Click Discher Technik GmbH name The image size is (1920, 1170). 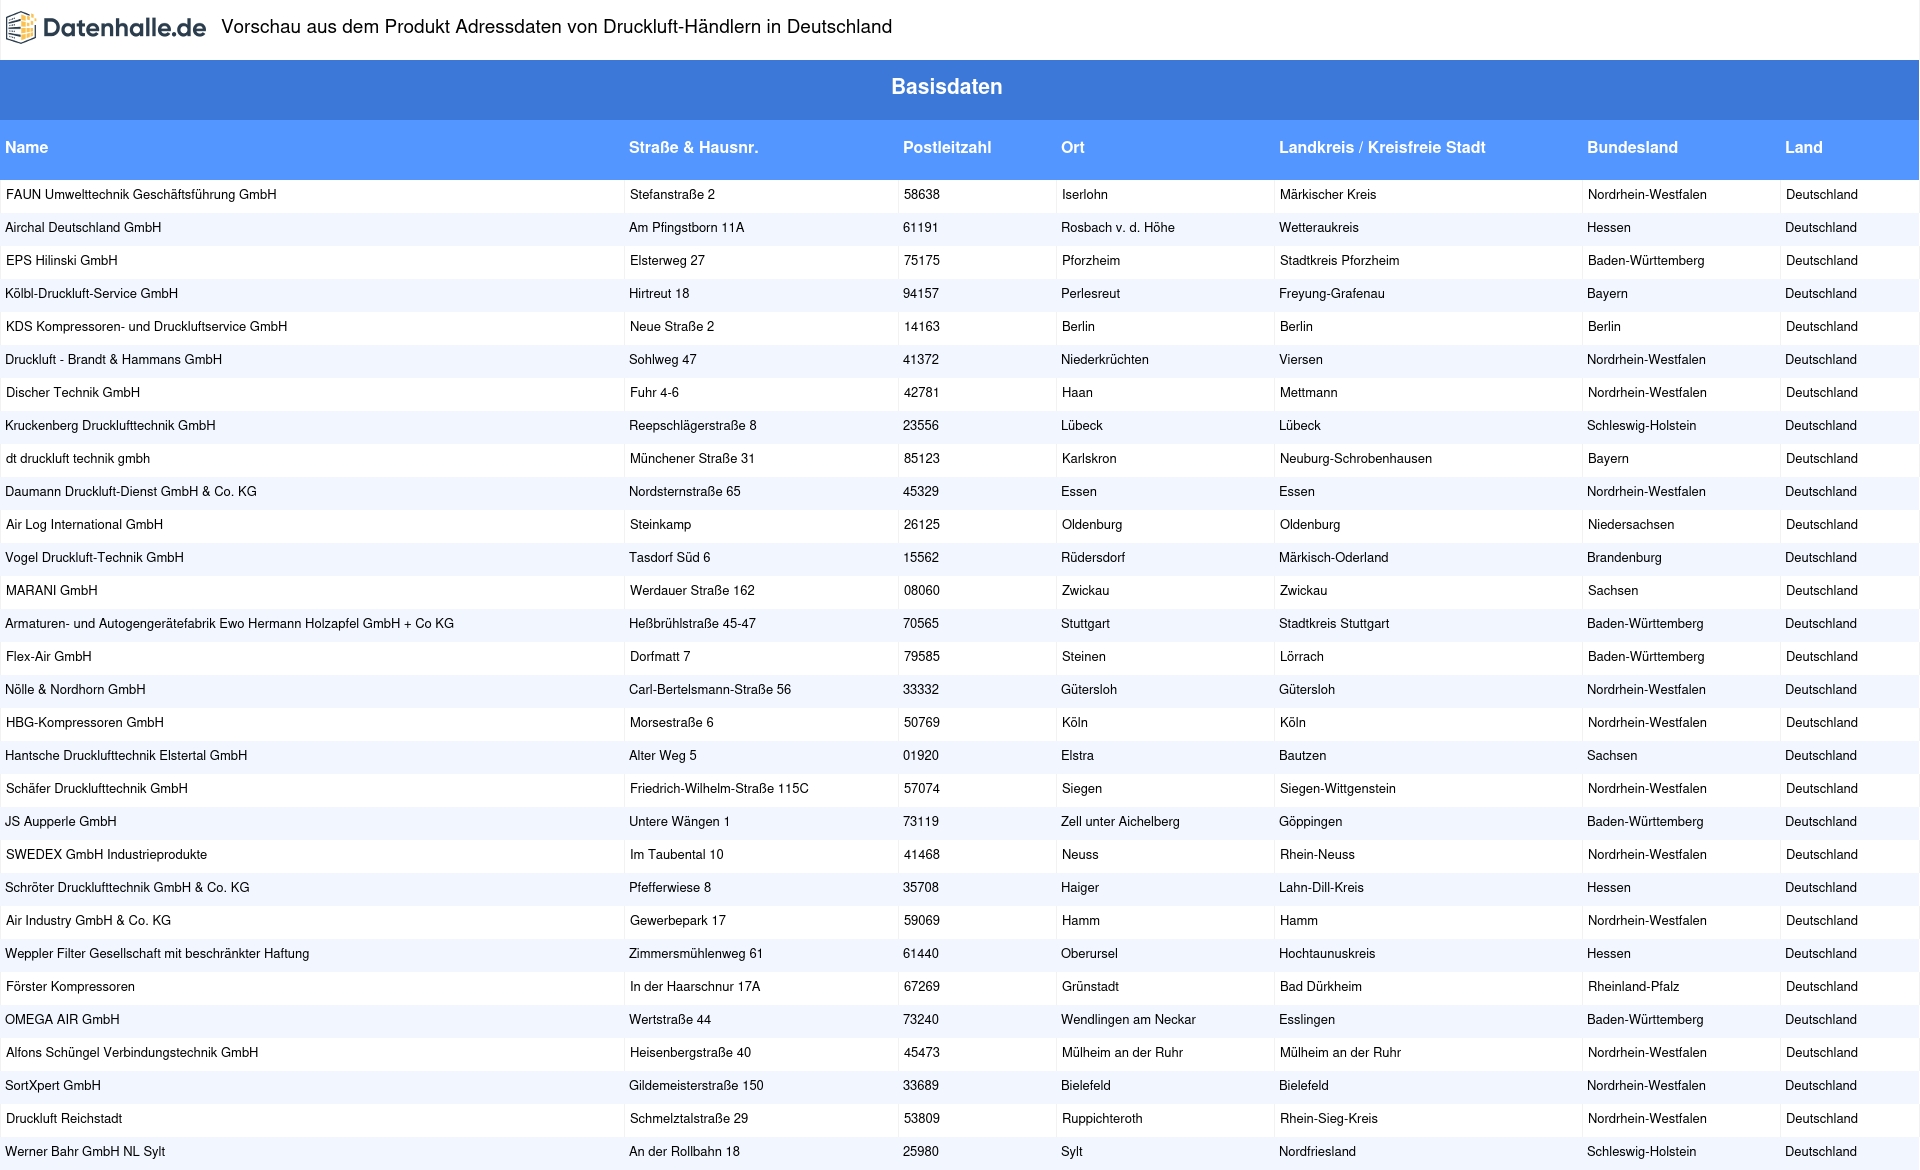tap(73, 393)
